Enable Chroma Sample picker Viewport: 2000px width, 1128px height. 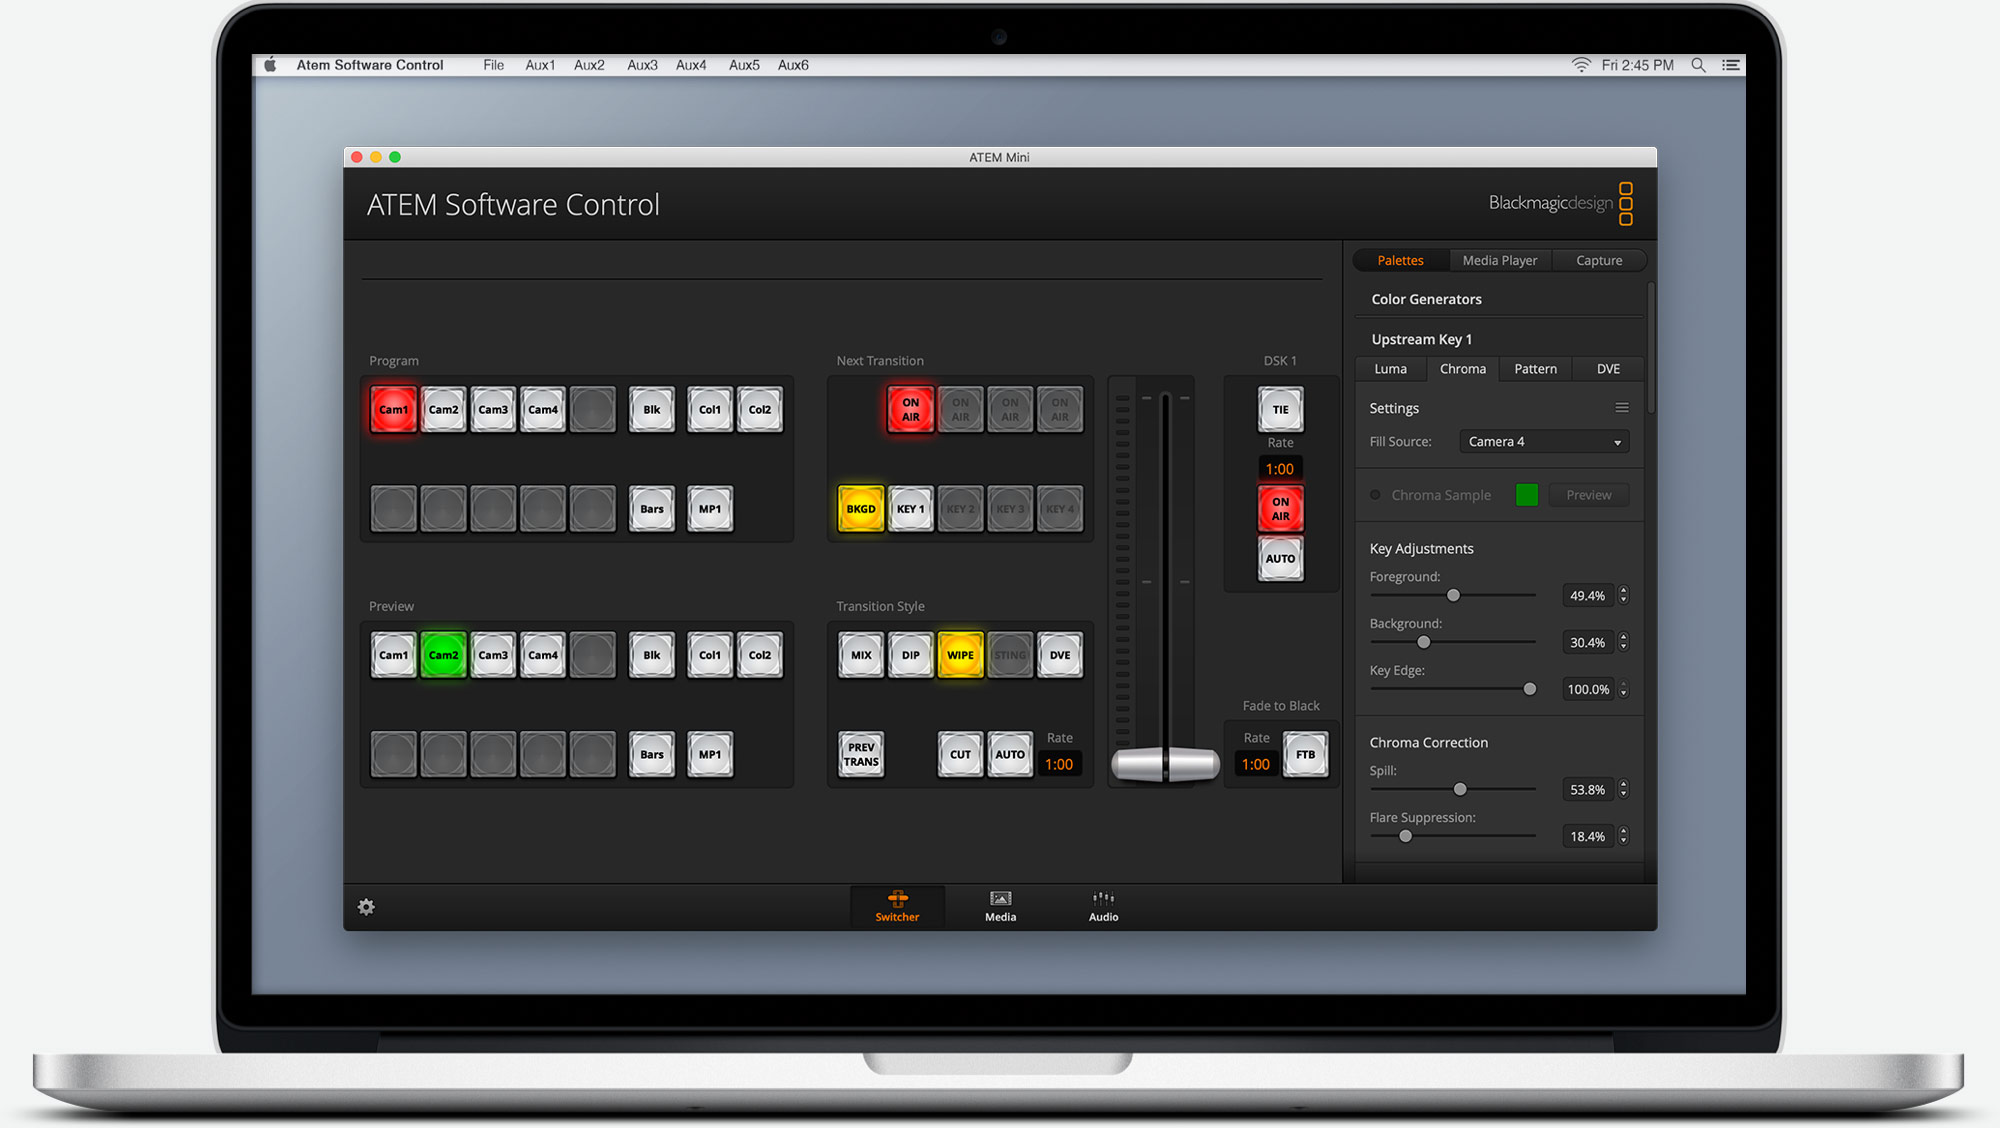(x=1375, y=494)
